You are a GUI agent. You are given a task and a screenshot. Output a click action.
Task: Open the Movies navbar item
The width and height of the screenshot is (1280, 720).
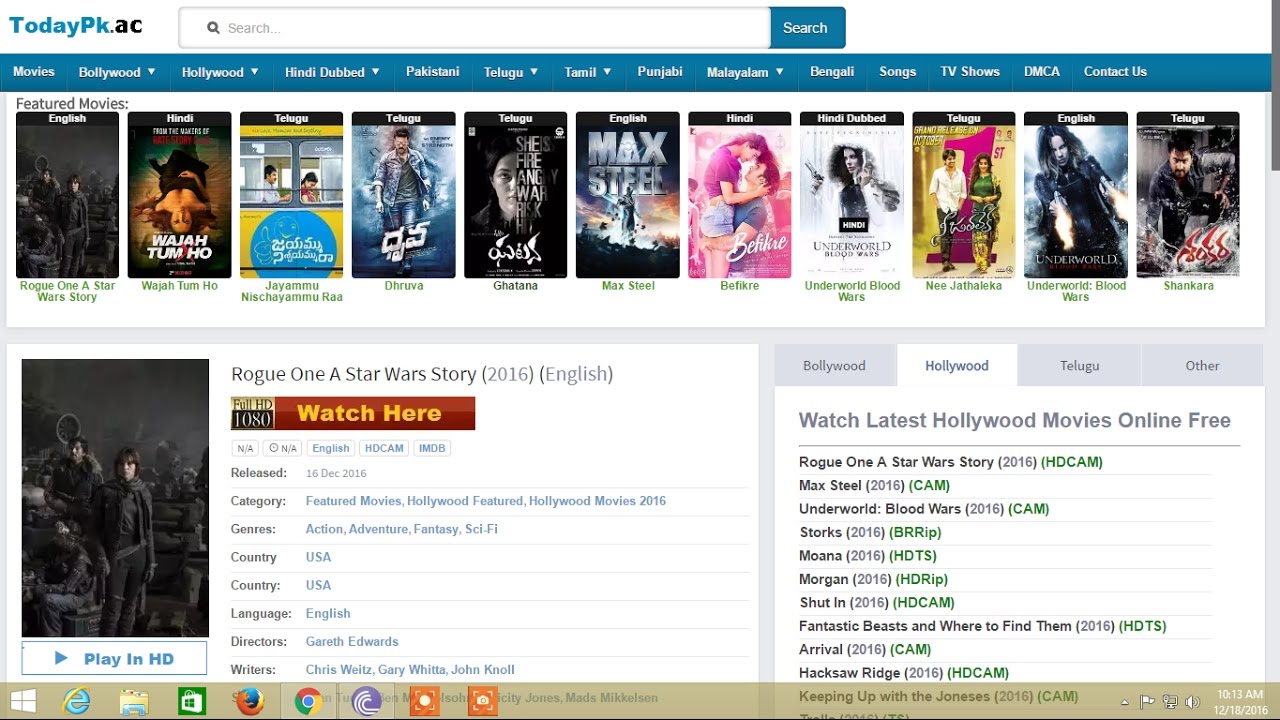click(34, 72)
